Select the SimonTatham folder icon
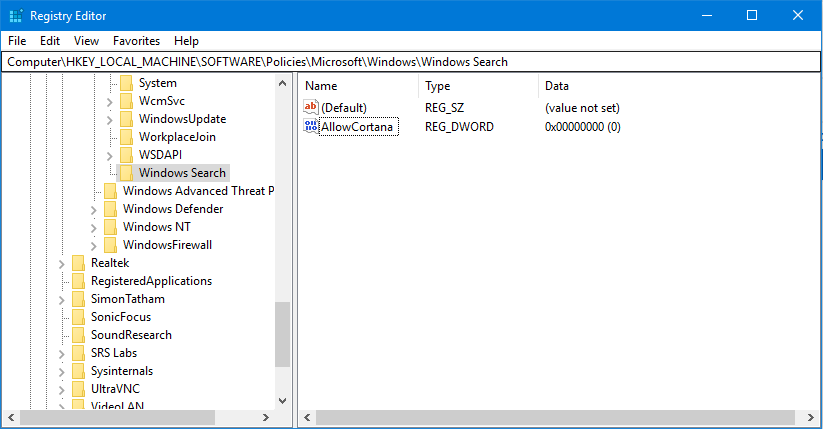Image resolution: width=823 pixels, height=429 pixels. pos(78,299)
